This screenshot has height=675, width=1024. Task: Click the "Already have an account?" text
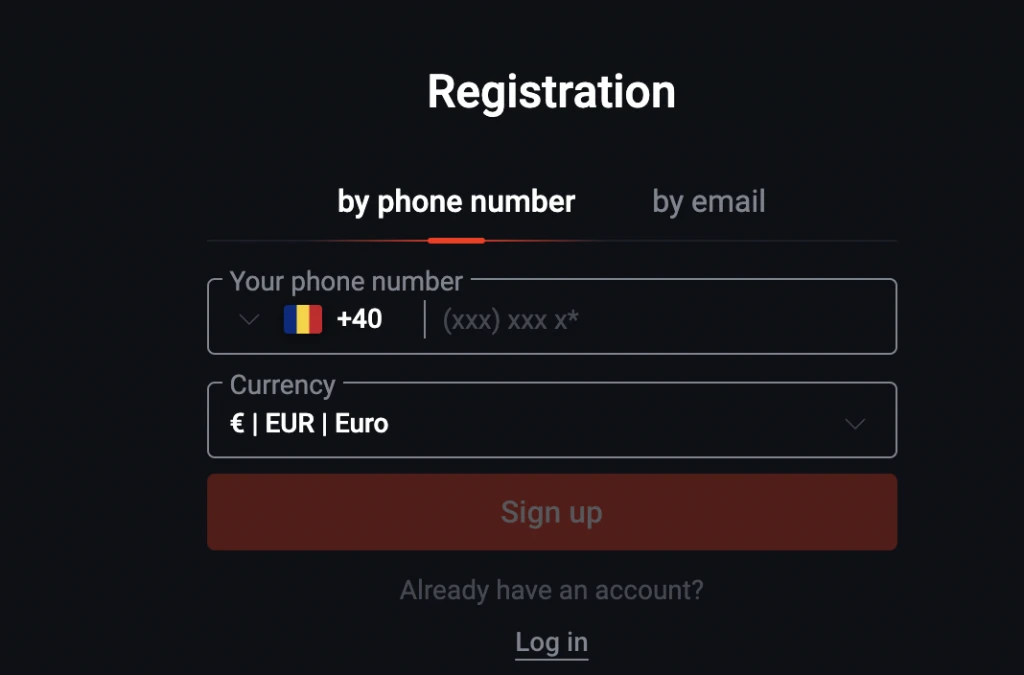[x=551, y=590]
